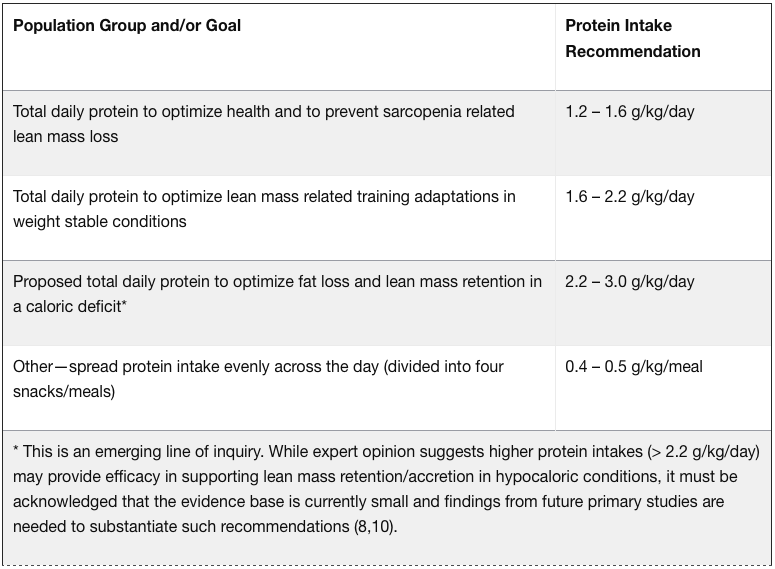Click the leading asterisk of the footnote

pyautogui.click(x=16, y=452)
